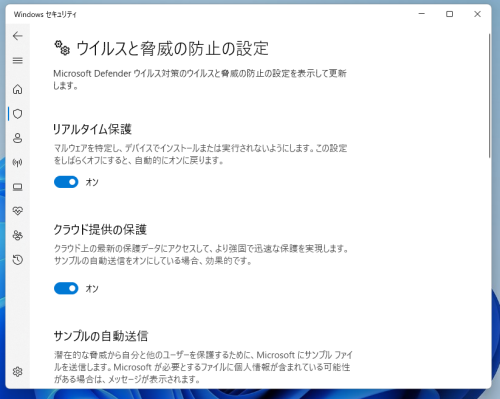
Task: Close the Windows セキュリティ window
Action: [x=477, y=14]
